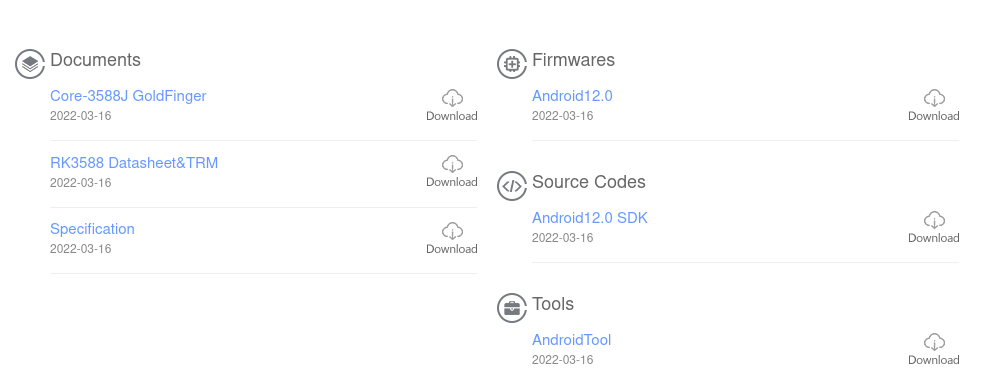Download RK3588 Datasheet&TRM via cloud icon
993x382 pixels.
click(x=452, y=164)
